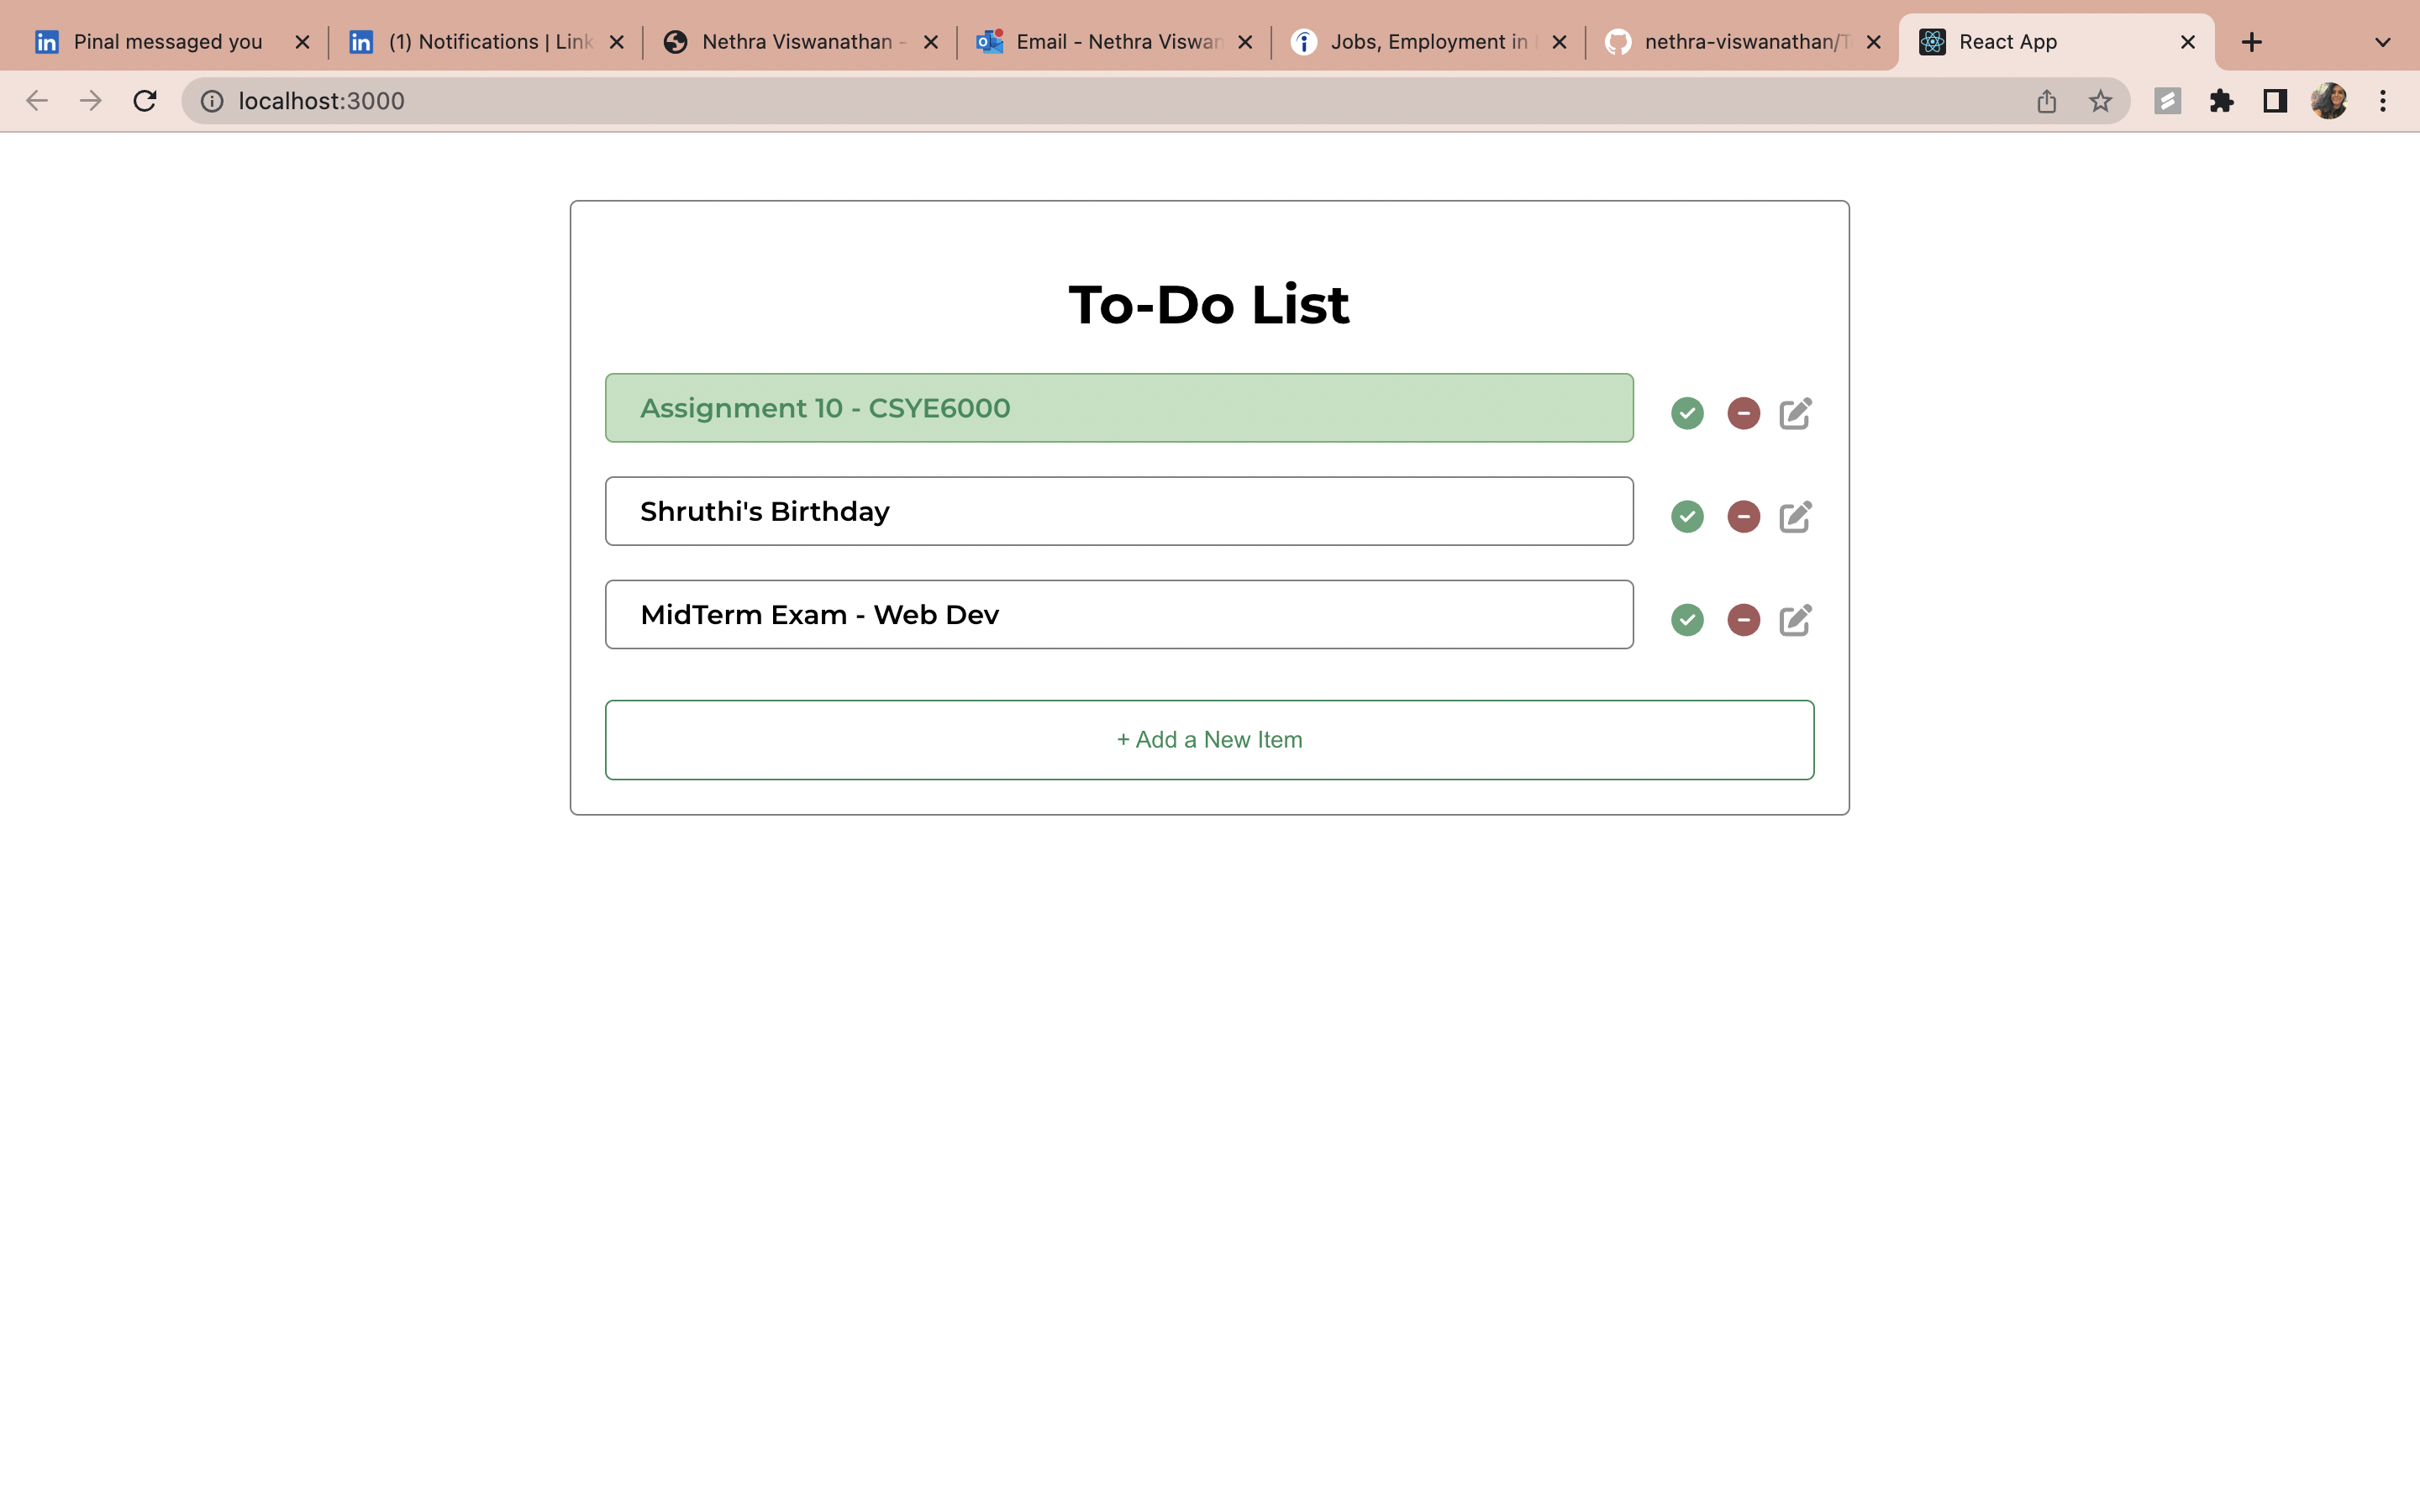
Task: Open the Chrome three-dot menu
Action: tap(2383, 101)
